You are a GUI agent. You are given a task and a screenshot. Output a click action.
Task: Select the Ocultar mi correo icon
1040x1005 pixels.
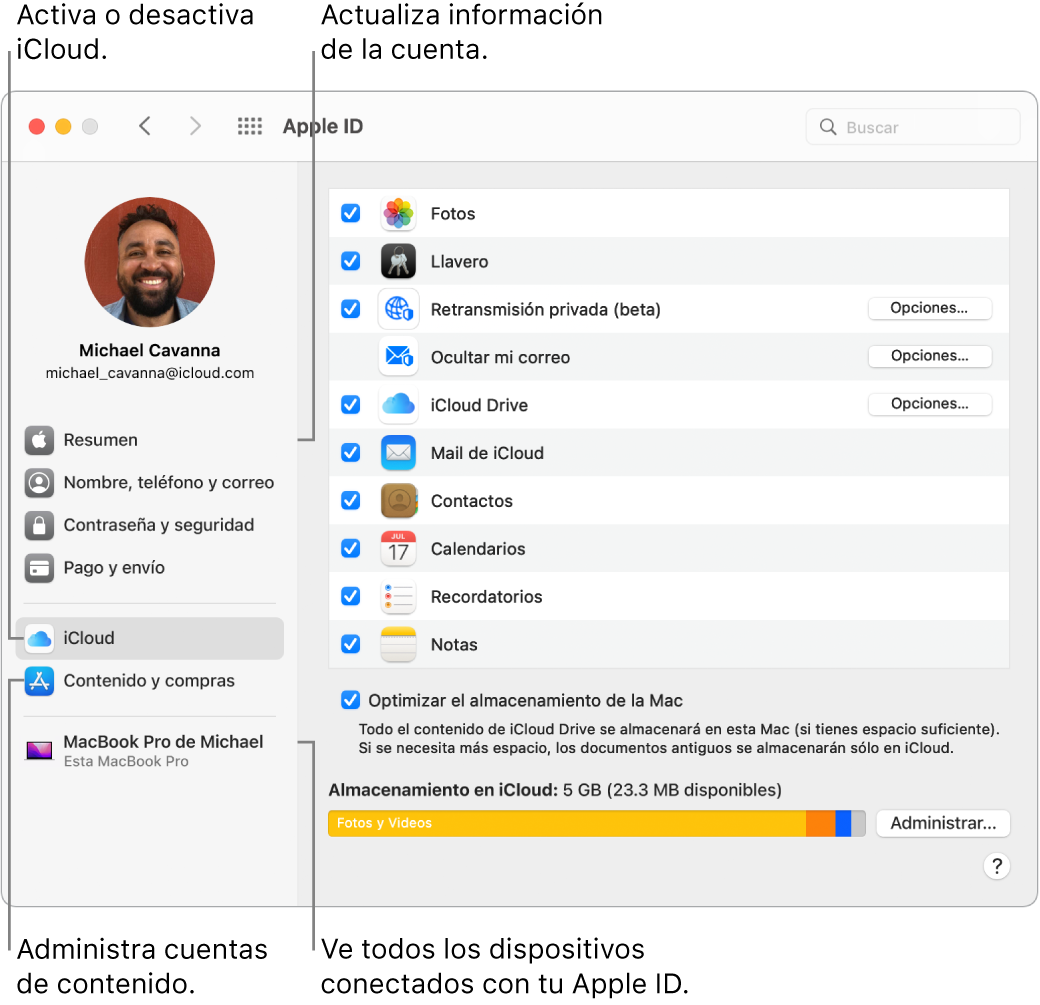click(x=398, y=357)
